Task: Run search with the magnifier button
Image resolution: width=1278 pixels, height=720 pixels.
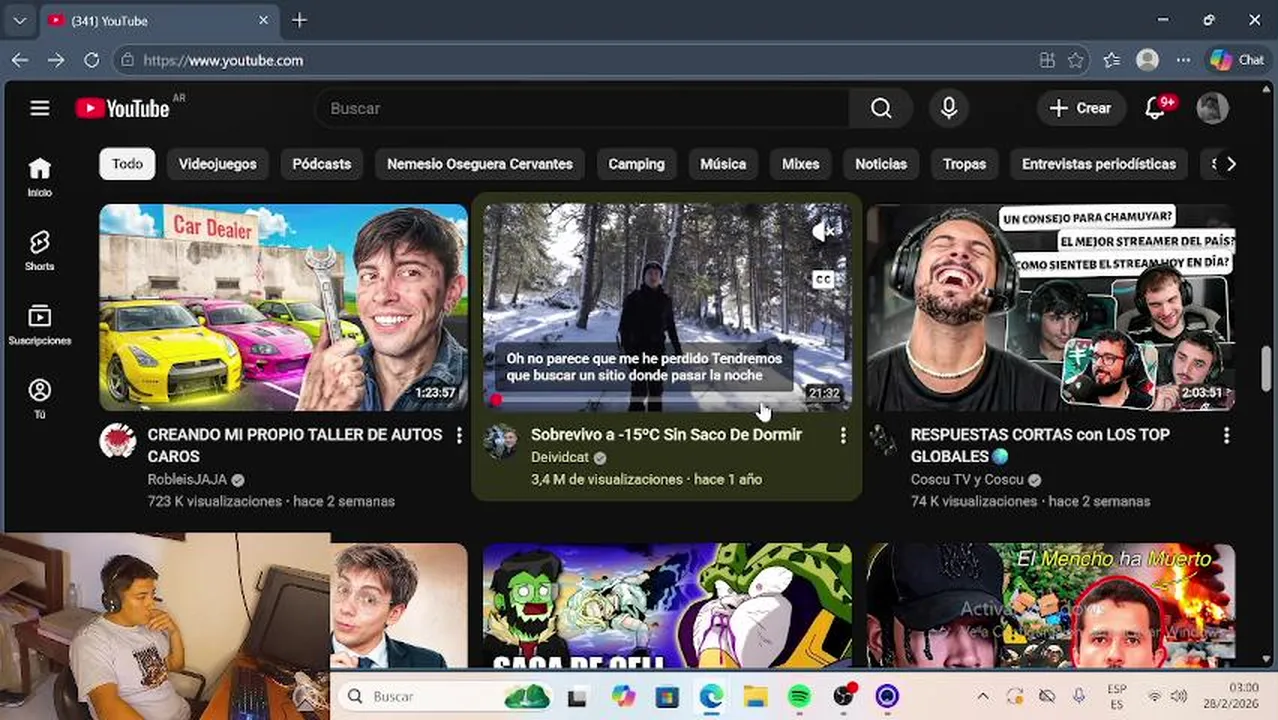Action: 880,108
